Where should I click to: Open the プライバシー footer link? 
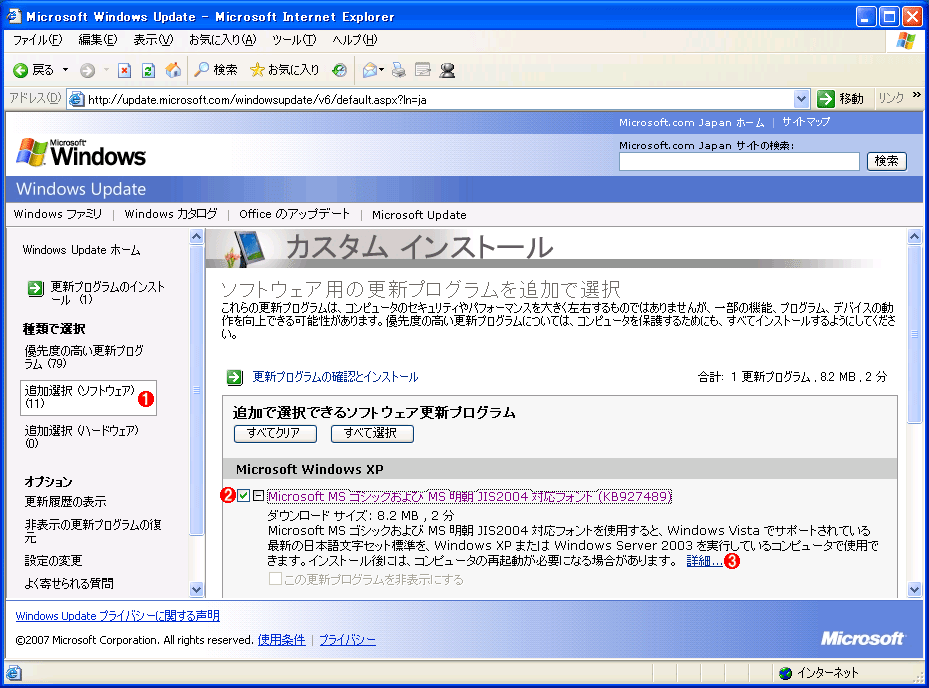point(347,640)
